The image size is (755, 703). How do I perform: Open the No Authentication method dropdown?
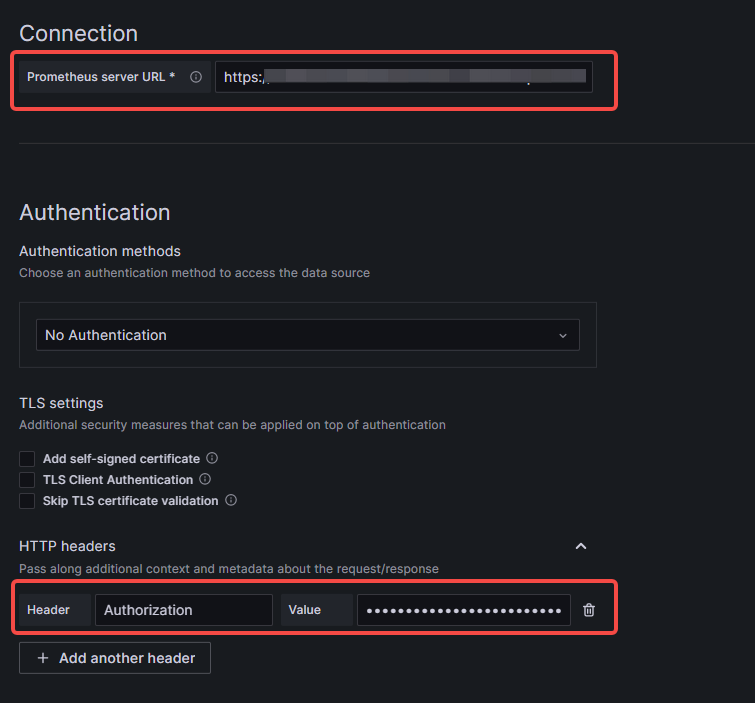[x=300, y=335]
